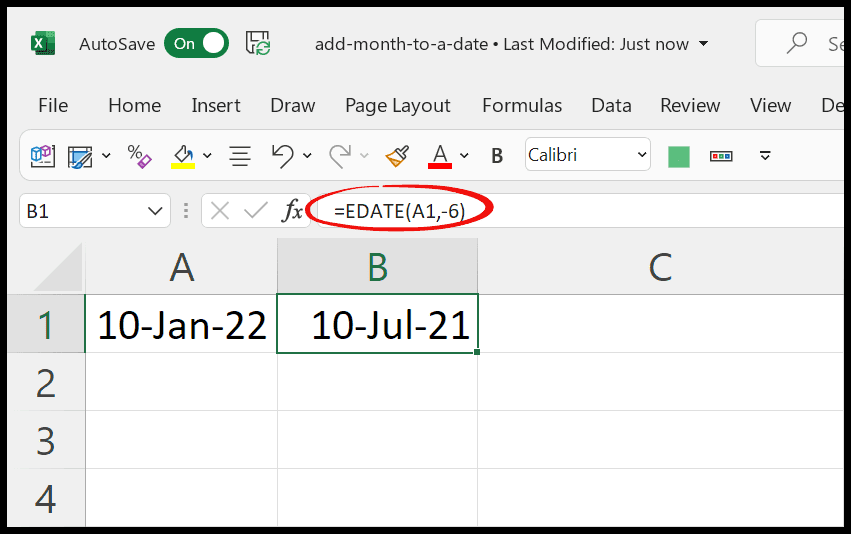Expand the Calibri font dropdown
851x534 pixels.
click(642, 155)
